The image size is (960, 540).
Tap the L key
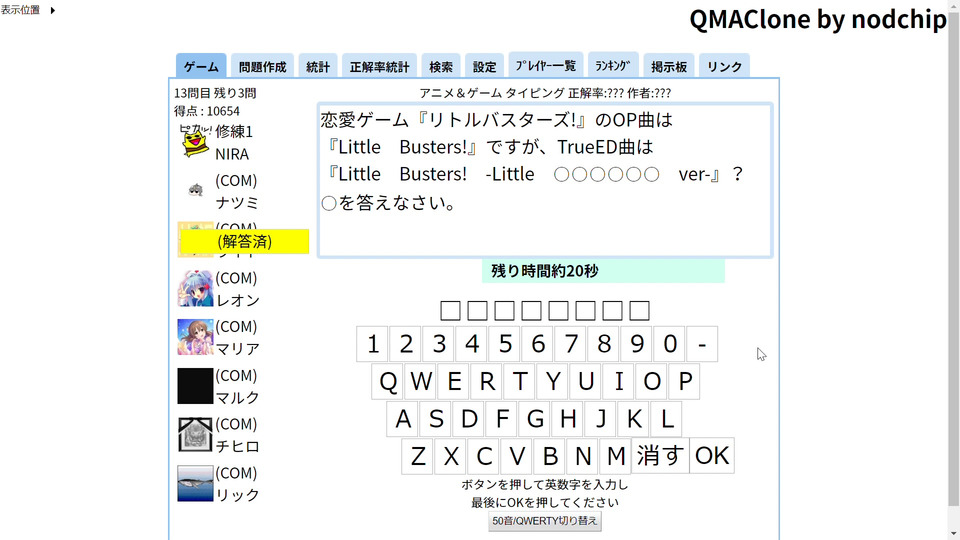667,419
